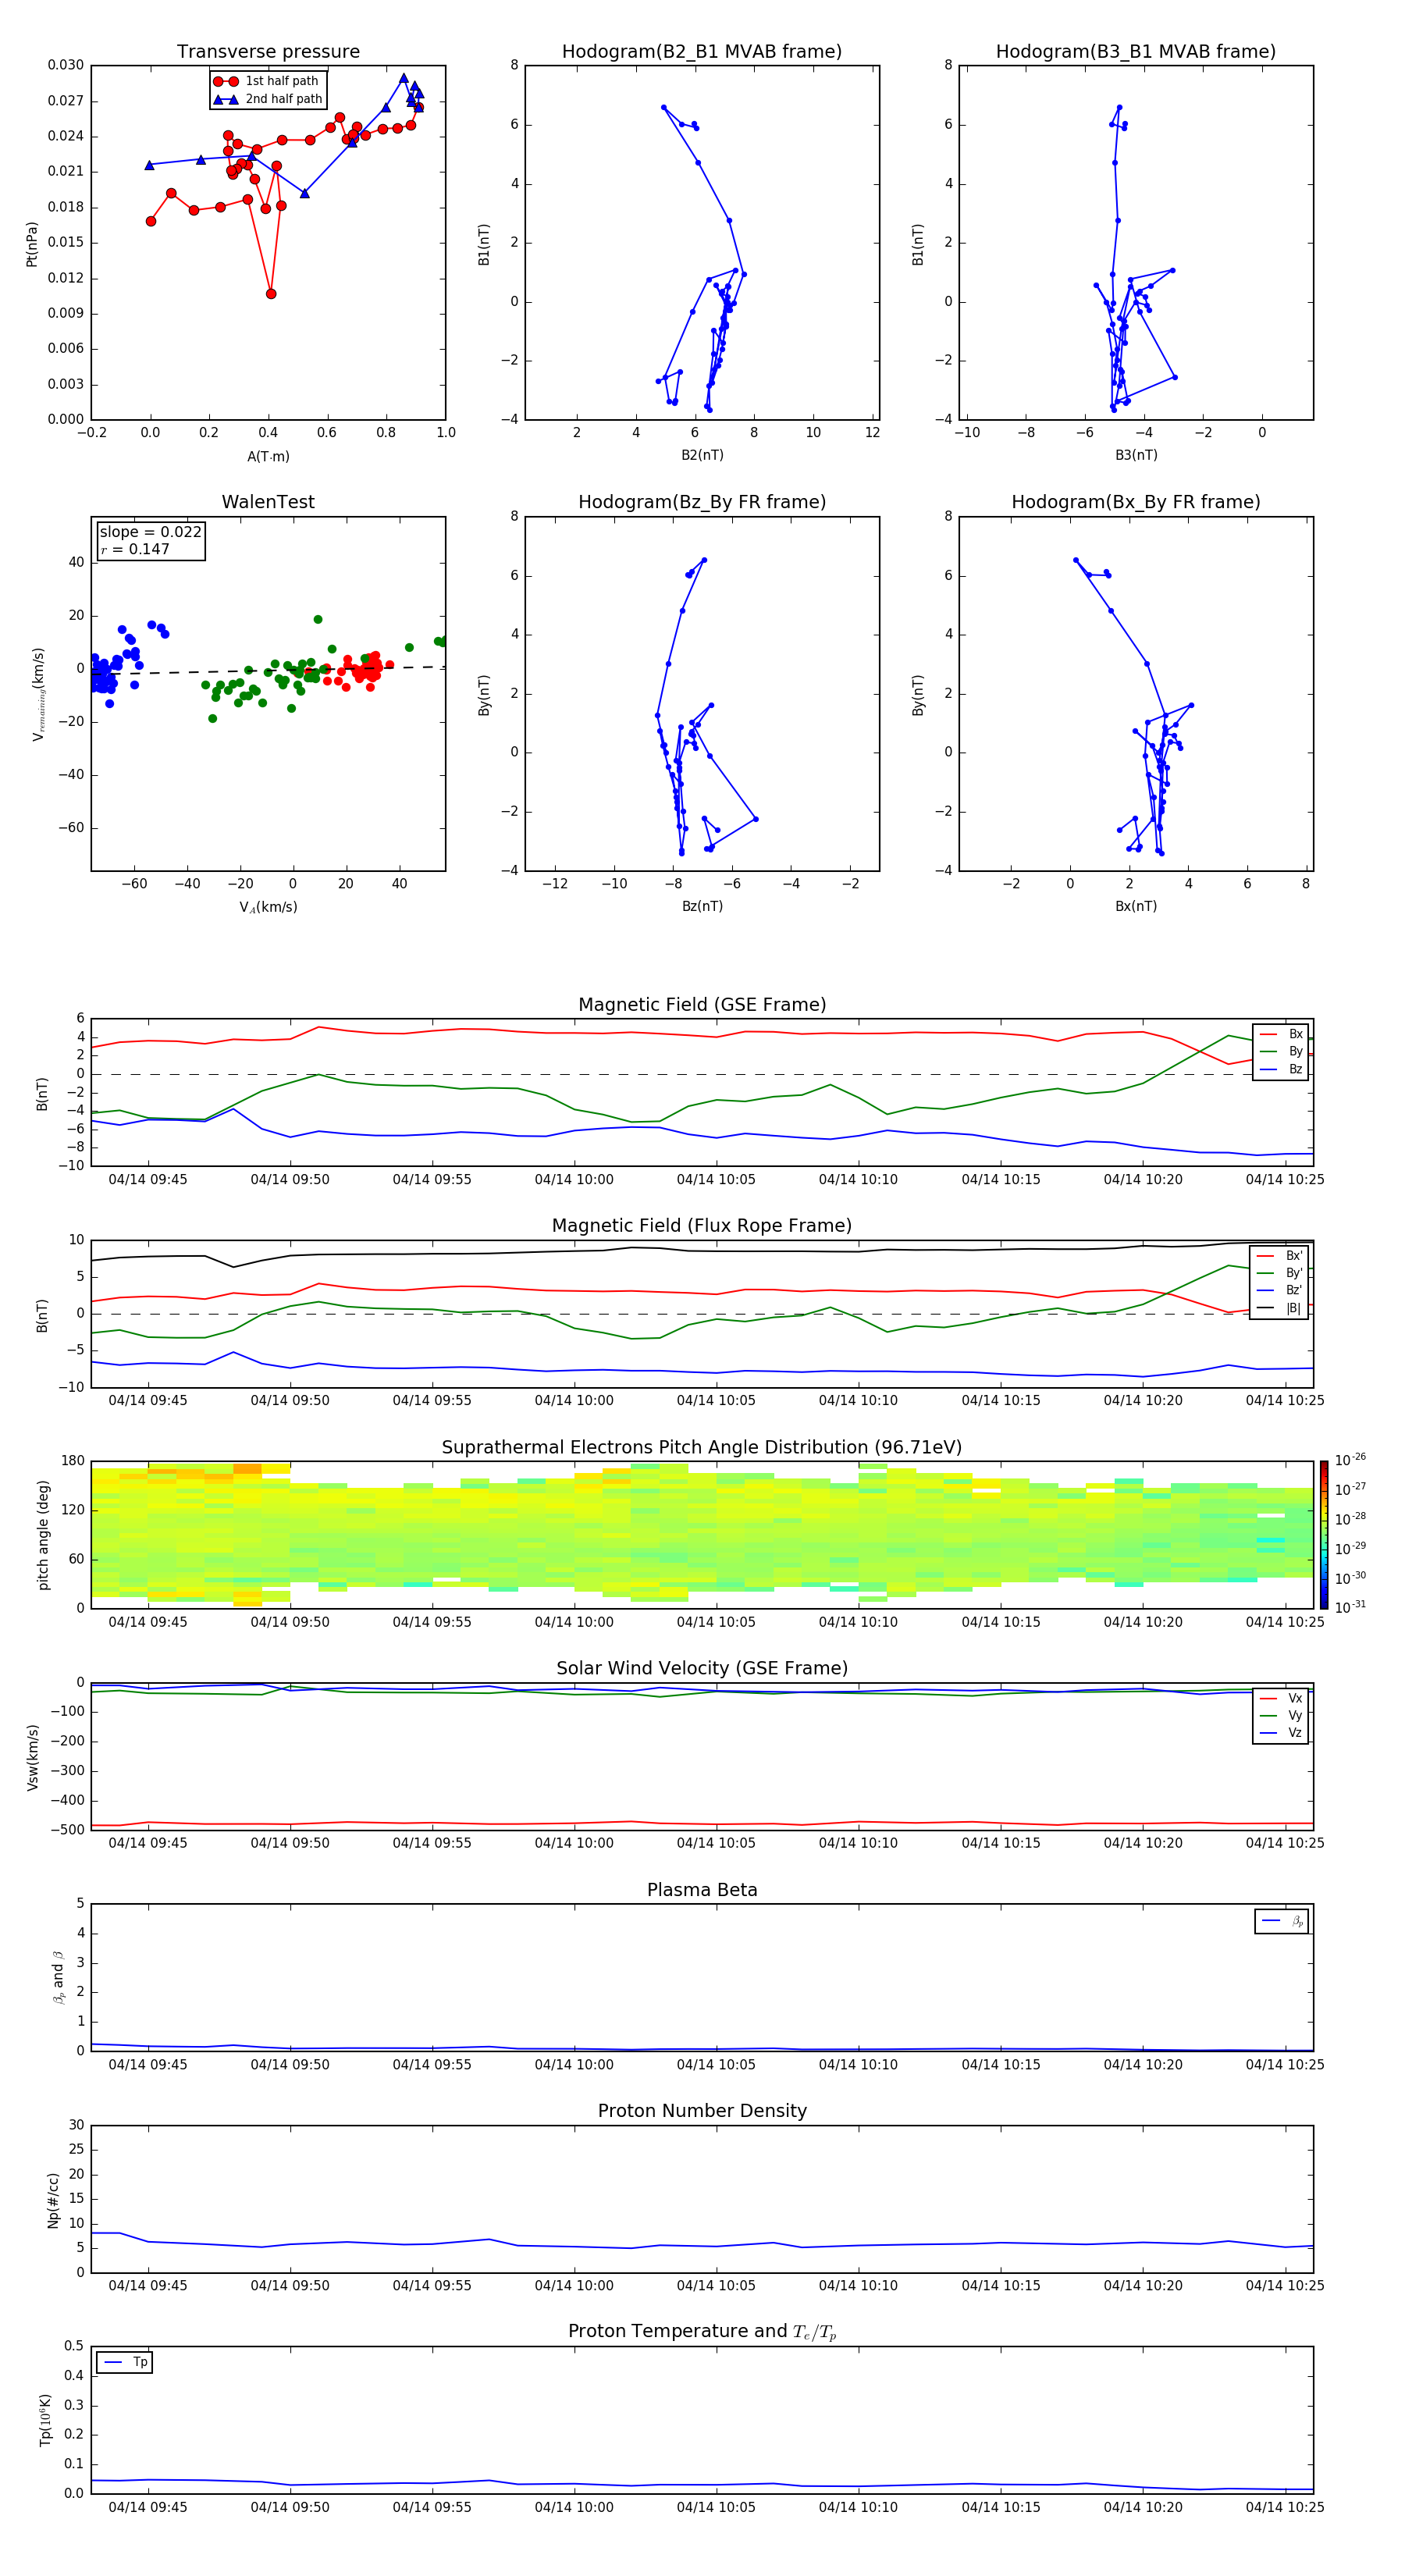Click the pitch angle colorbar
This screenshot has height=2576, width=1405.
pyautogui.click(x=1323, y=1534)
